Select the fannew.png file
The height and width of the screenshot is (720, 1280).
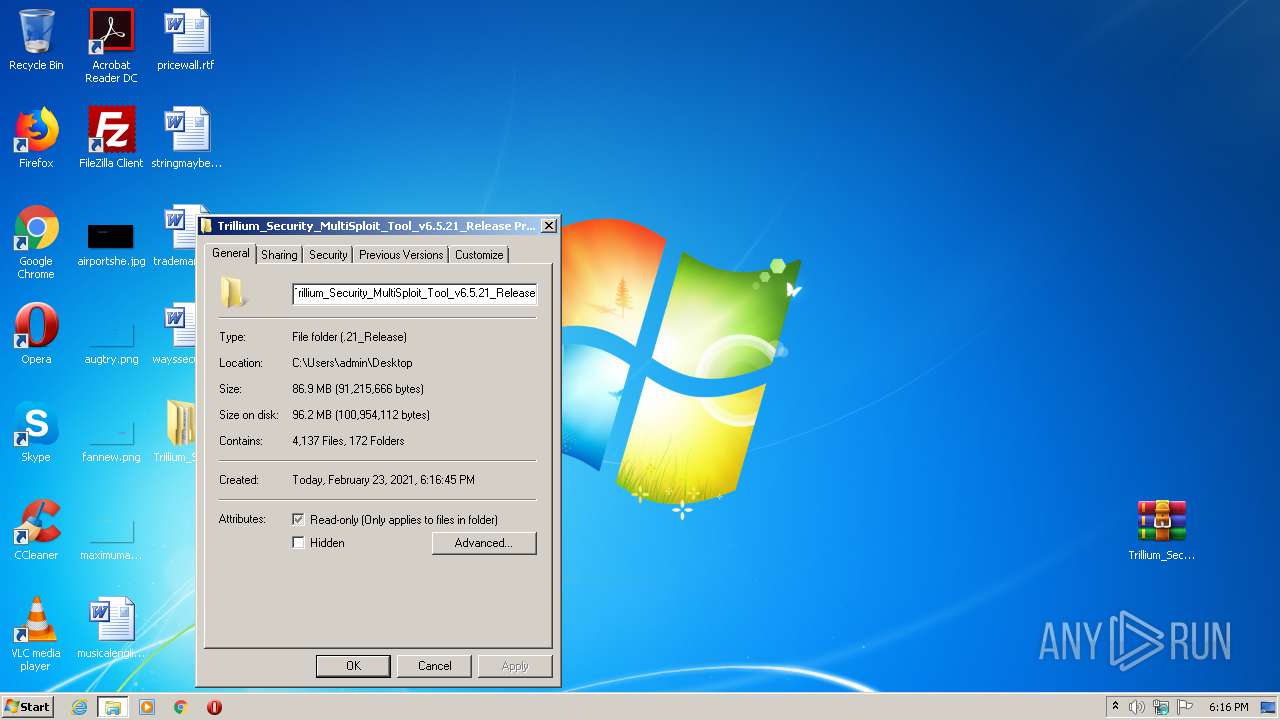[111, 440]
